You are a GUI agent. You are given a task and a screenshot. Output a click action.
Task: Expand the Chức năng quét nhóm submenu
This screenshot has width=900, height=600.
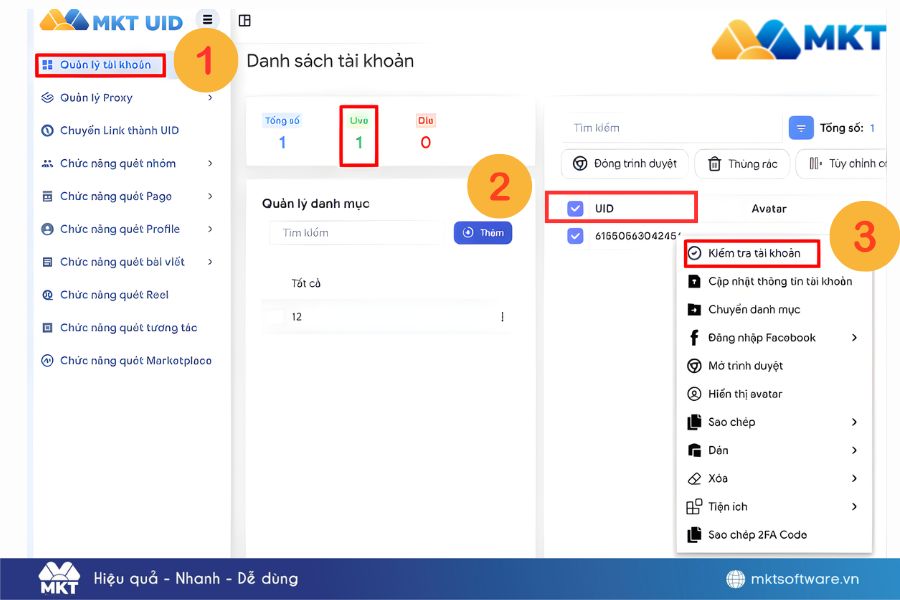(x=210, y=164)
